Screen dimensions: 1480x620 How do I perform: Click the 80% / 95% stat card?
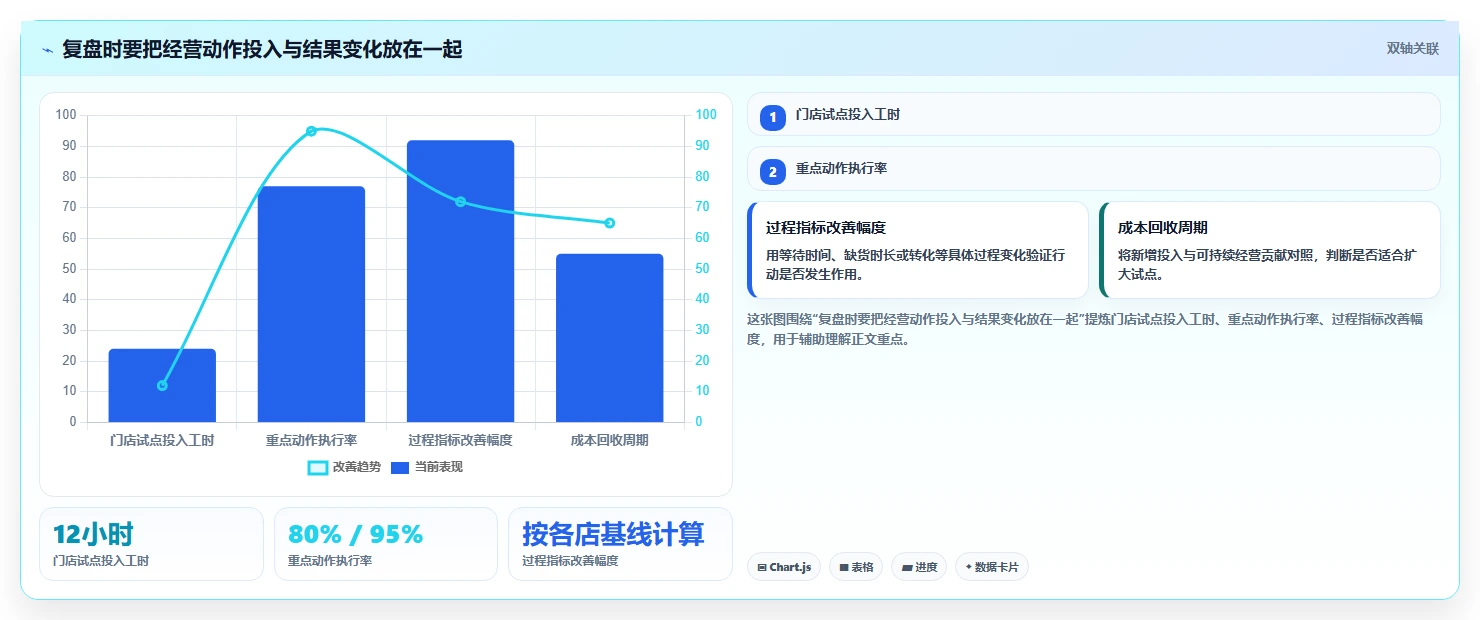(x=385, y=544)
